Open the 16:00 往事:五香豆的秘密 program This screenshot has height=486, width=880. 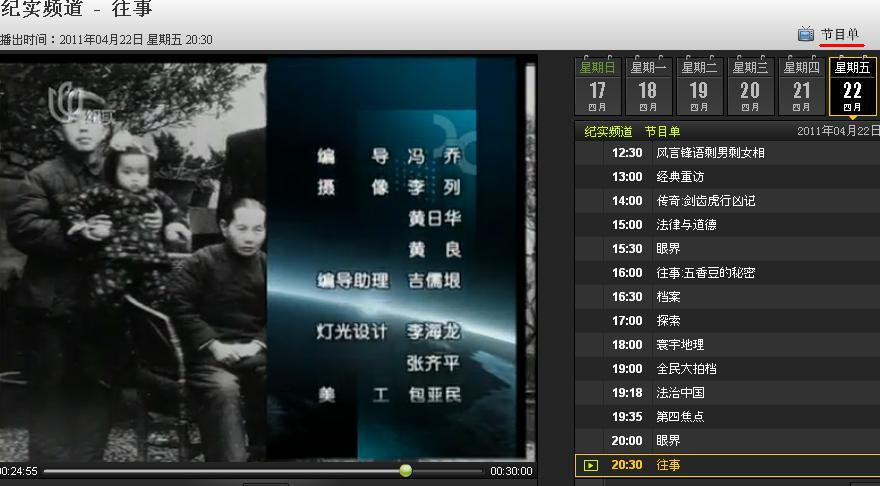tap(705, 273)
